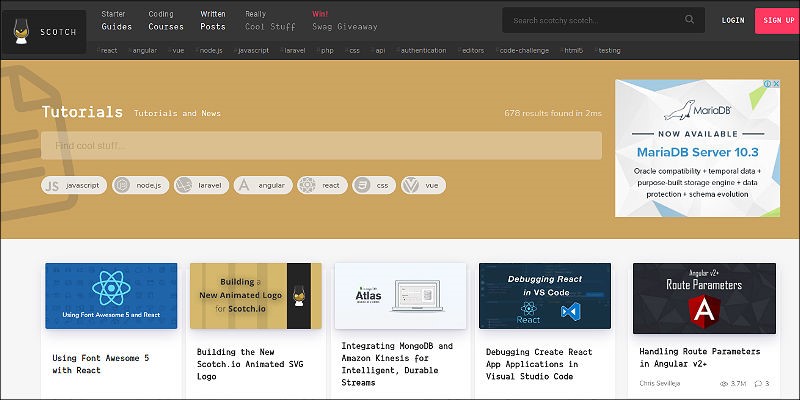The image size is (800, 400).
Task: Select the #react tag link
Action: (107, 51)
